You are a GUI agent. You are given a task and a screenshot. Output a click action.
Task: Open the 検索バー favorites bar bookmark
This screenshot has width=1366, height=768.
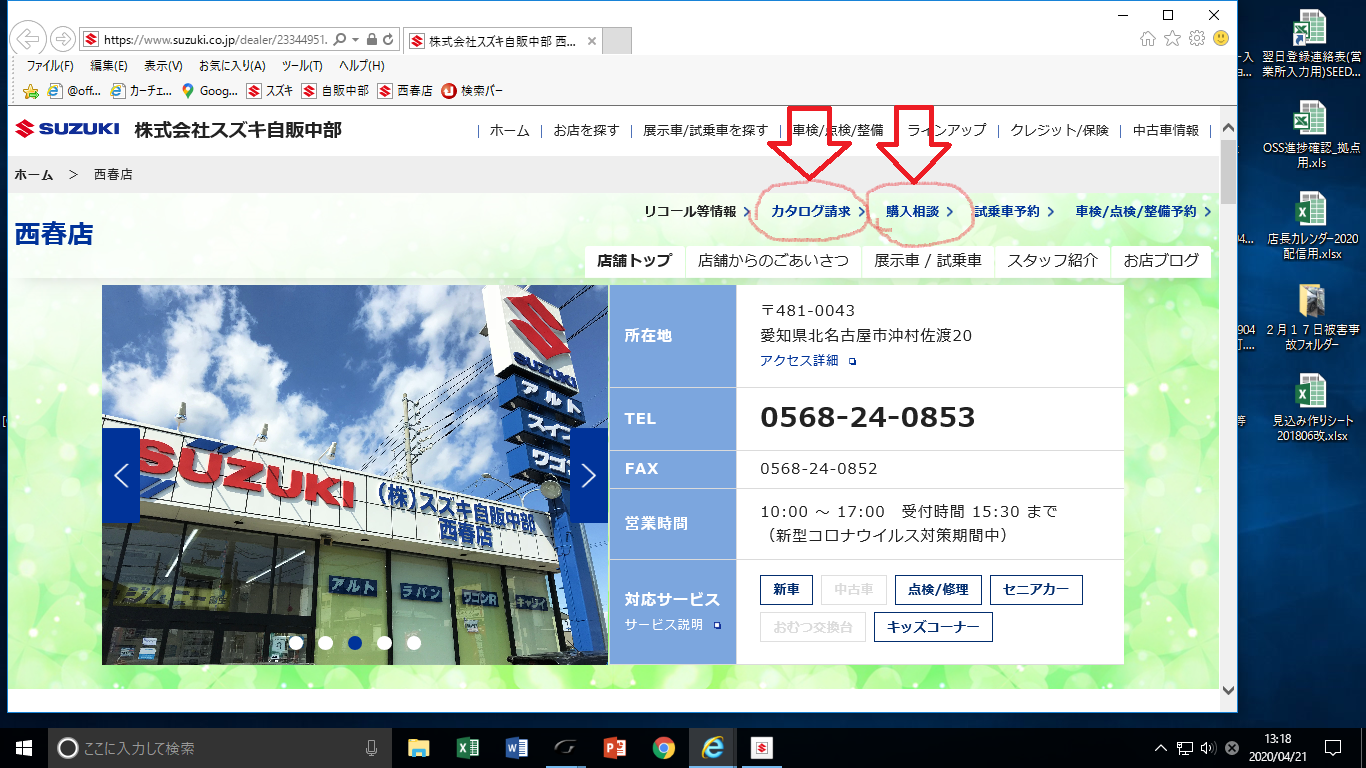[x=473, y=91]
